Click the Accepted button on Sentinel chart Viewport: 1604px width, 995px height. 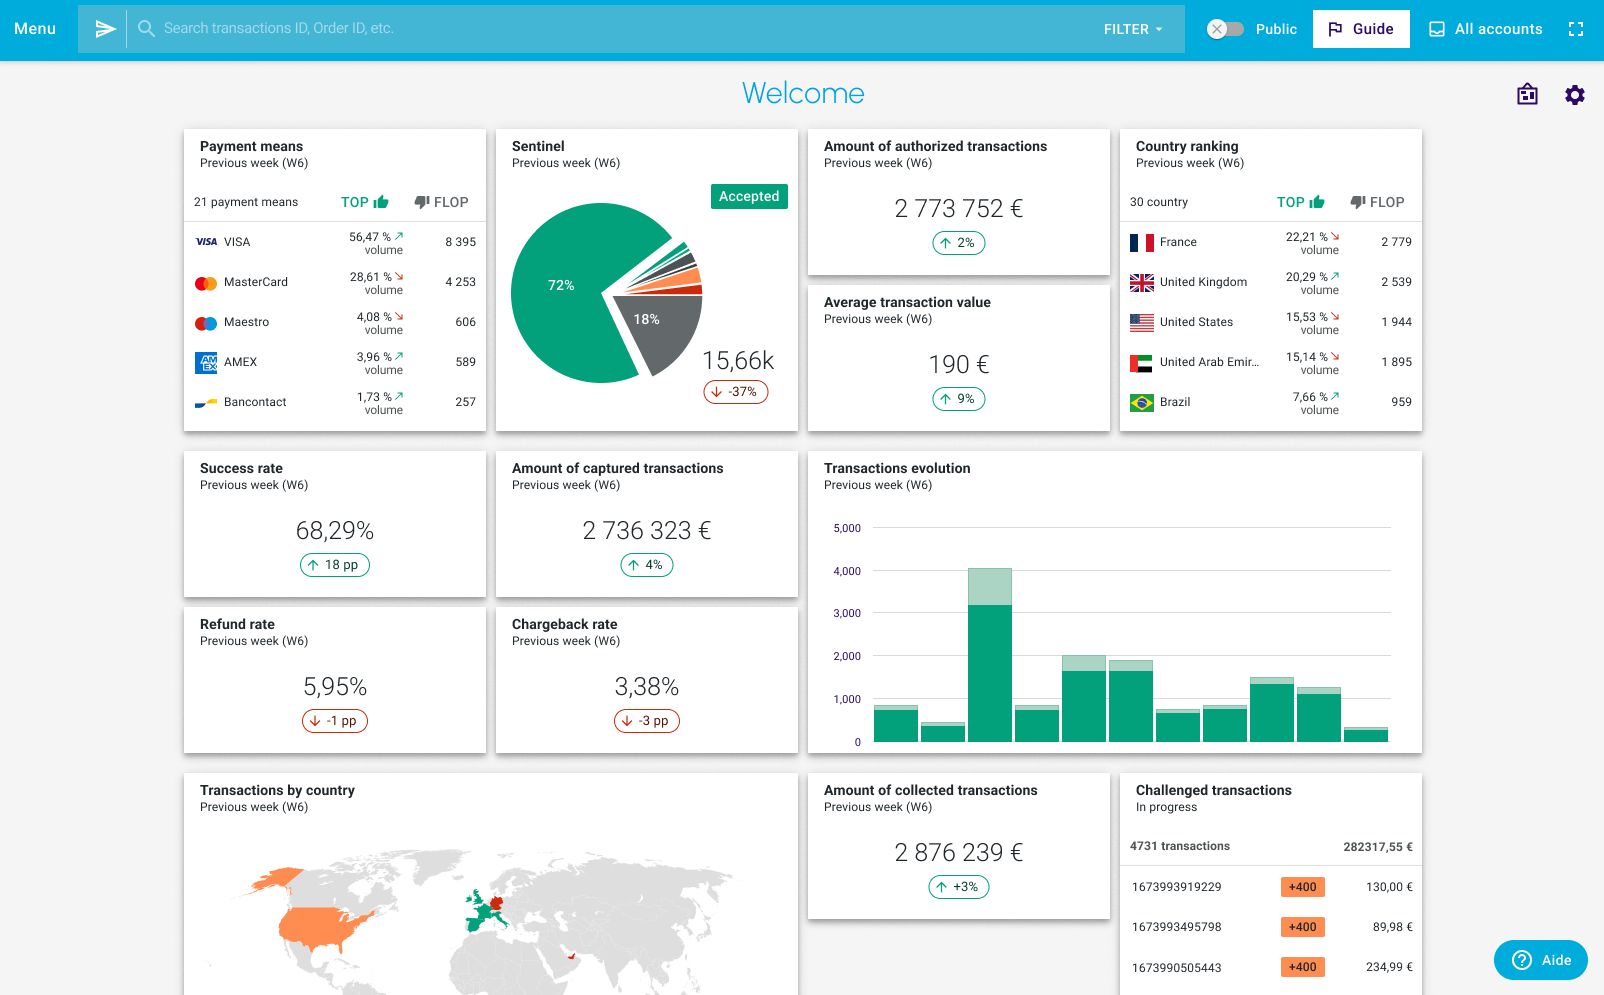(x=749, y=196)
